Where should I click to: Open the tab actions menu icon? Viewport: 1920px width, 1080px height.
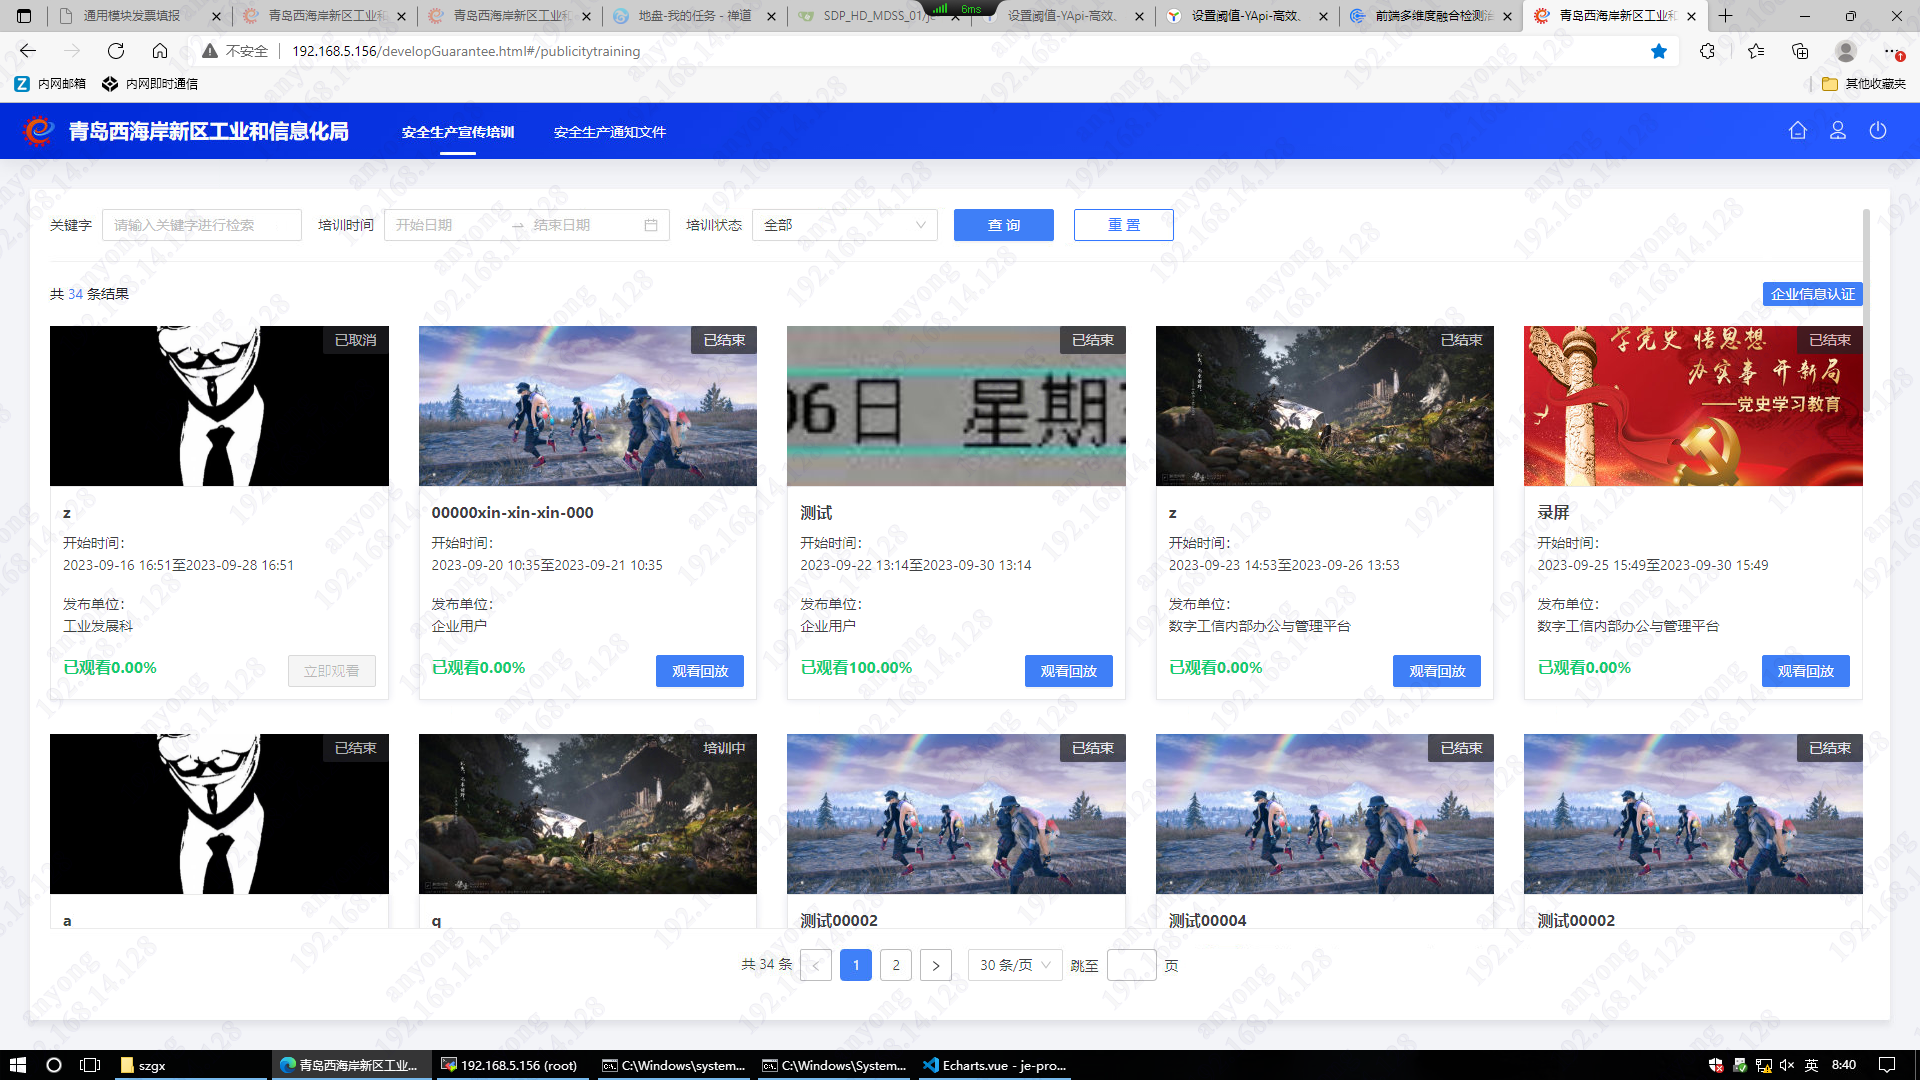pos(24,16)
